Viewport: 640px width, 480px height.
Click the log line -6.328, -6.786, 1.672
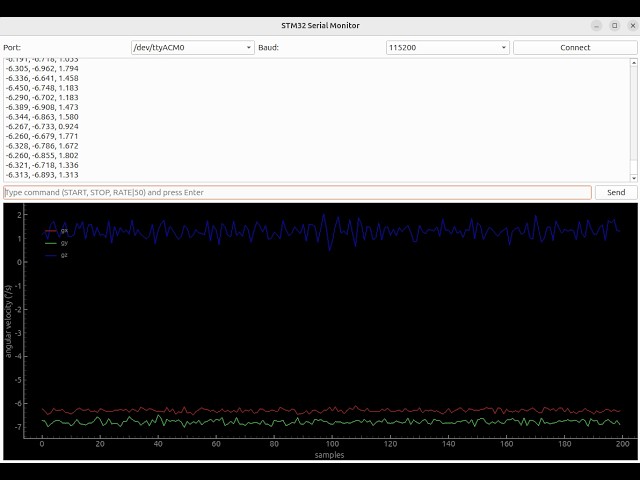click(42, 146)
